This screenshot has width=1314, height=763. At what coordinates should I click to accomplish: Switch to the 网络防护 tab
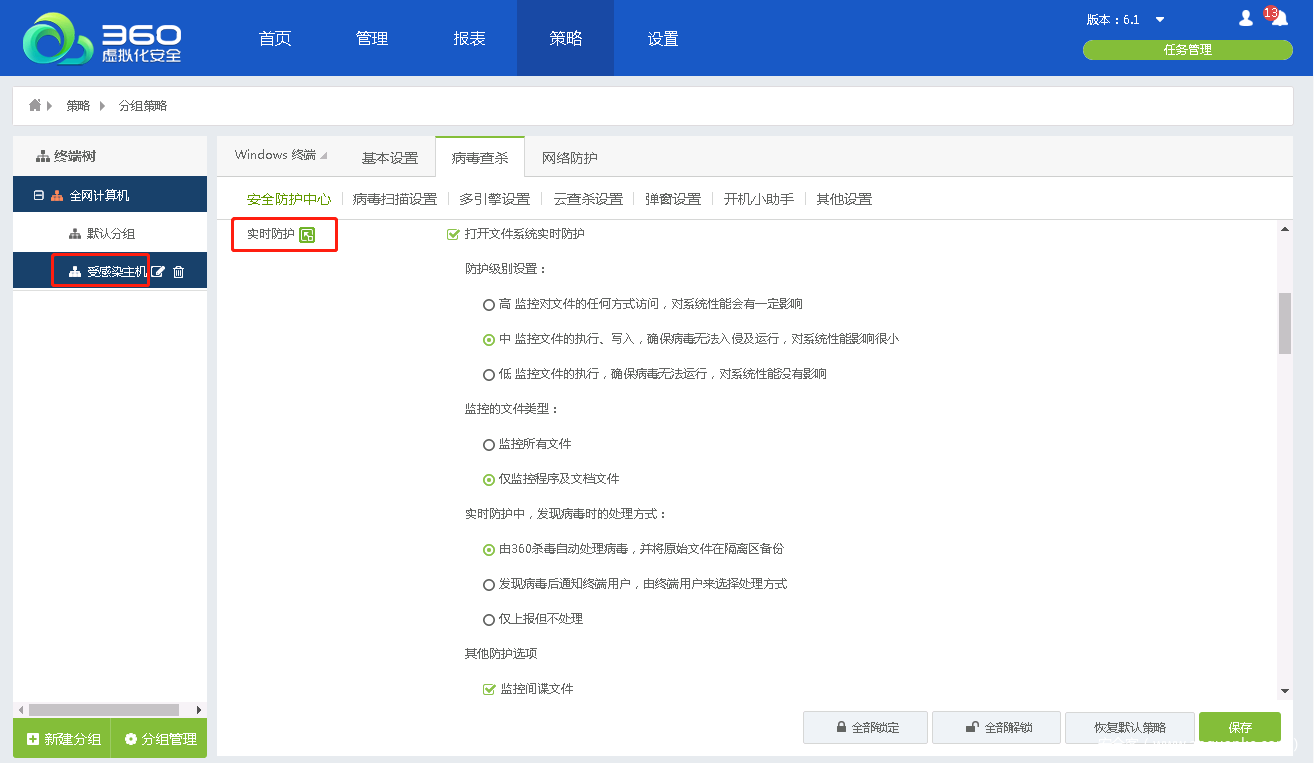click(x=569, y=158)
